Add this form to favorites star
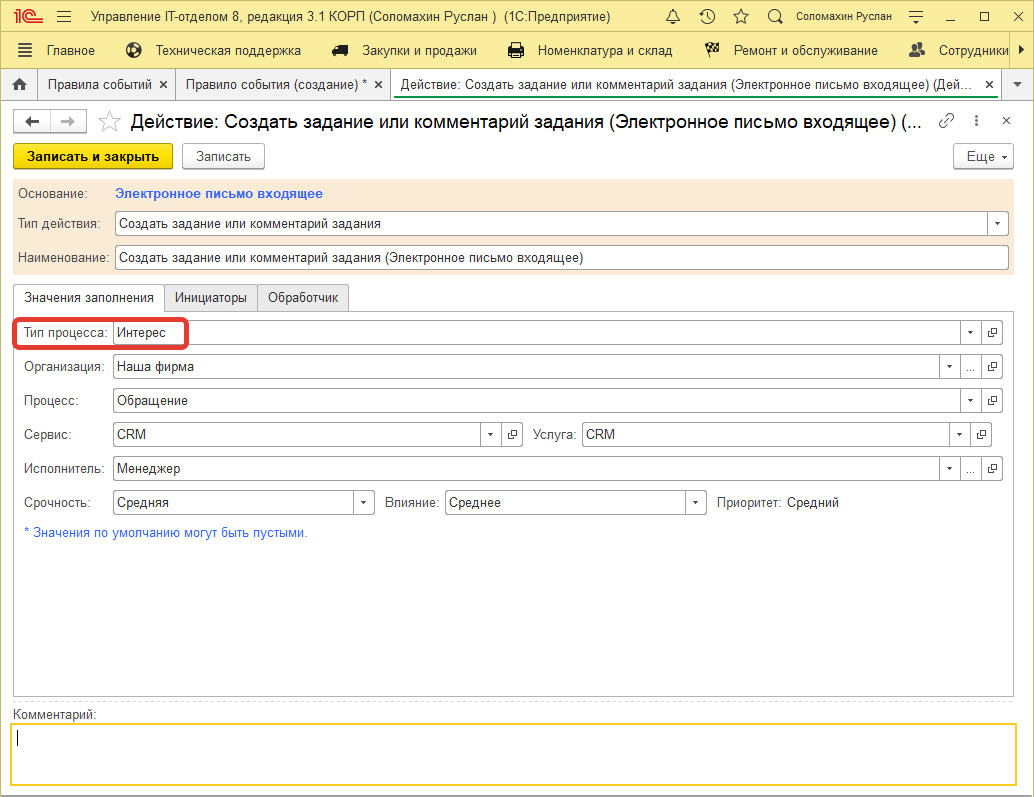 tap(110, 122)
